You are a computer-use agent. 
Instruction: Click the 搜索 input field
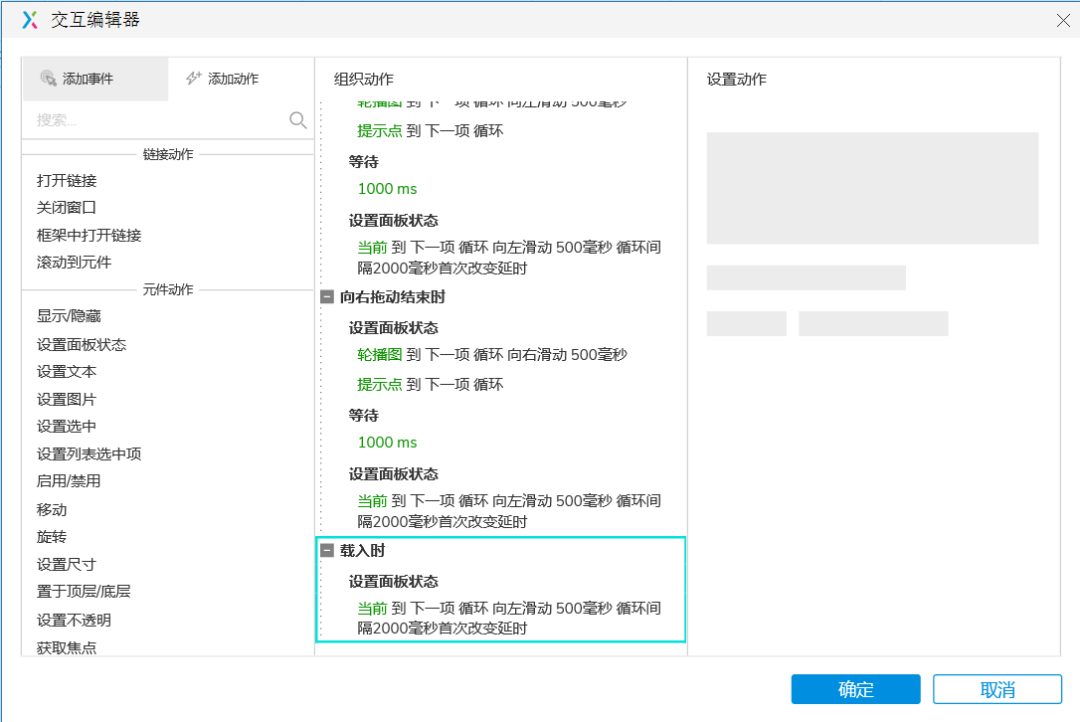pos(158,120)
